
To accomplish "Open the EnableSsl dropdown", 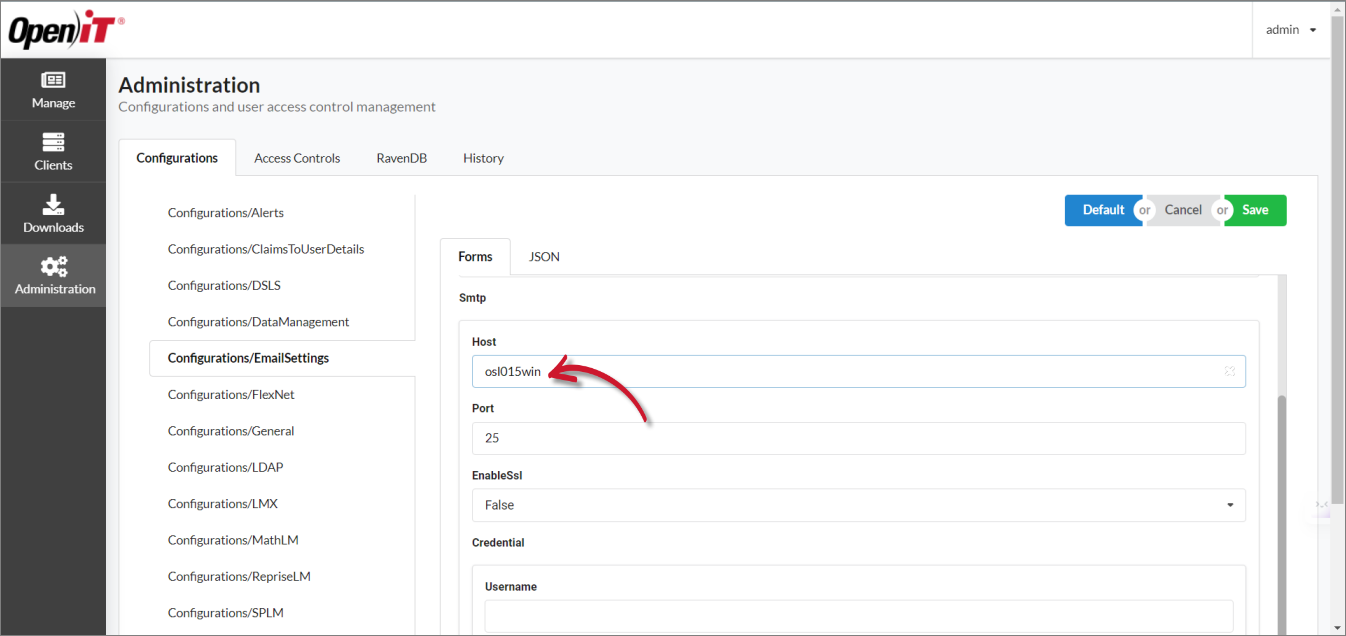I will coord(858,505).
